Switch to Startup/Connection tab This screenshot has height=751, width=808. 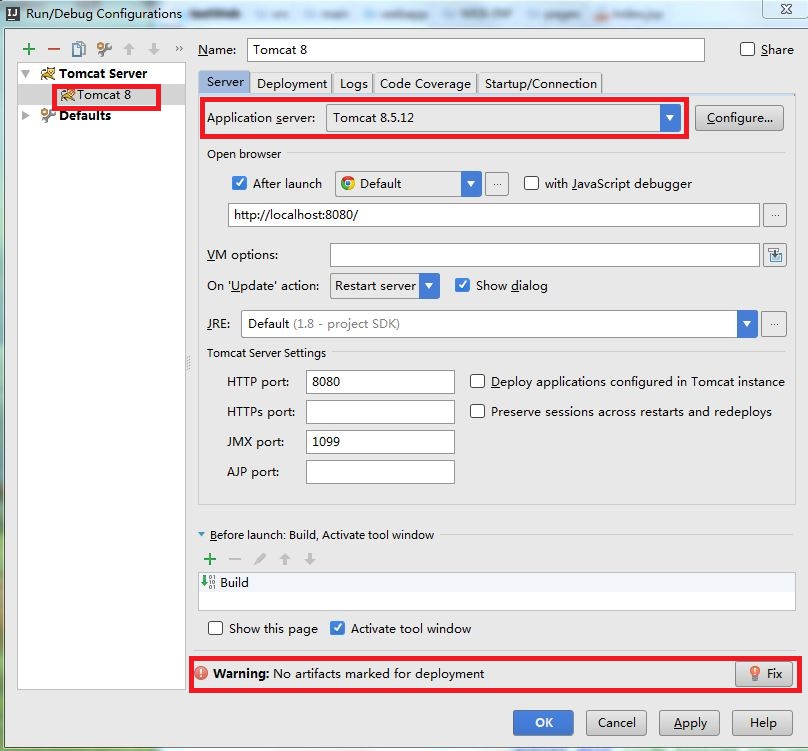(x=541, y=84)
